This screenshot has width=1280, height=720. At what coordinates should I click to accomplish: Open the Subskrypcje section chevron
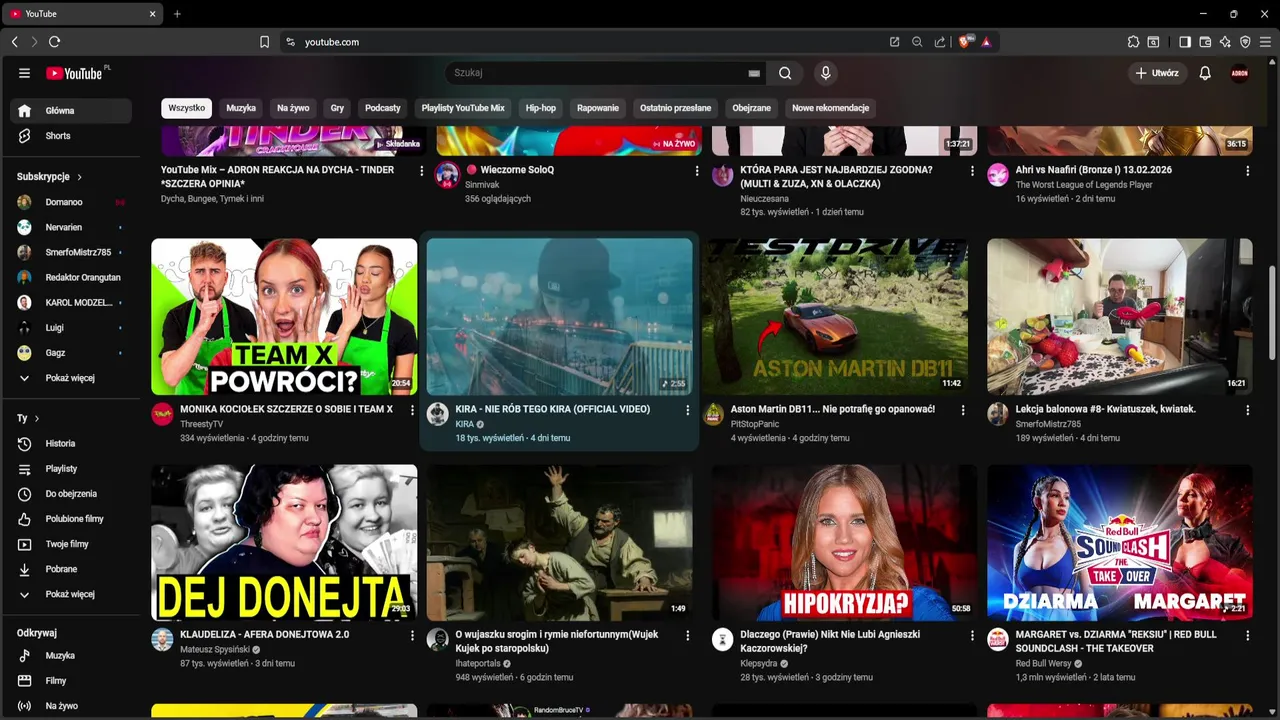point(79,177)
